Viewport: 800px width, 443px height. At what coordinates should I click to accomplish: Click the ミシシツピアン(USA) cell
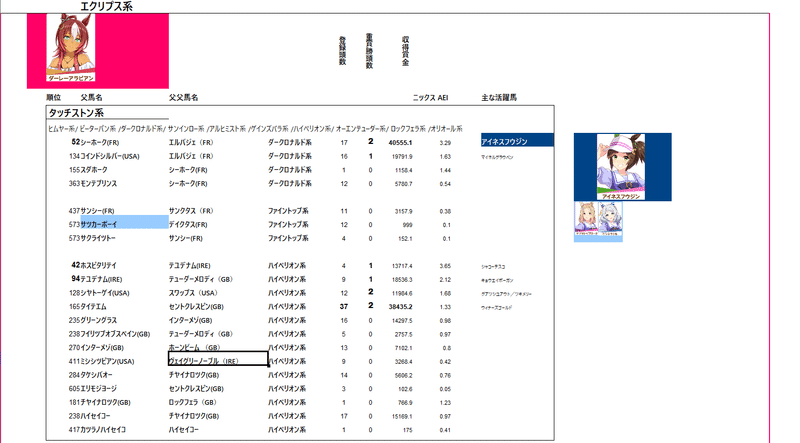107,361
